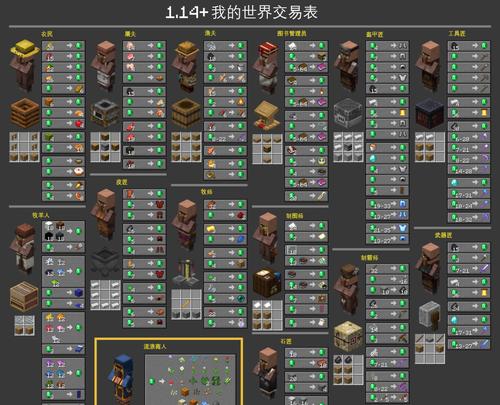Click the farmer villager with straw hat

(24, 66)
